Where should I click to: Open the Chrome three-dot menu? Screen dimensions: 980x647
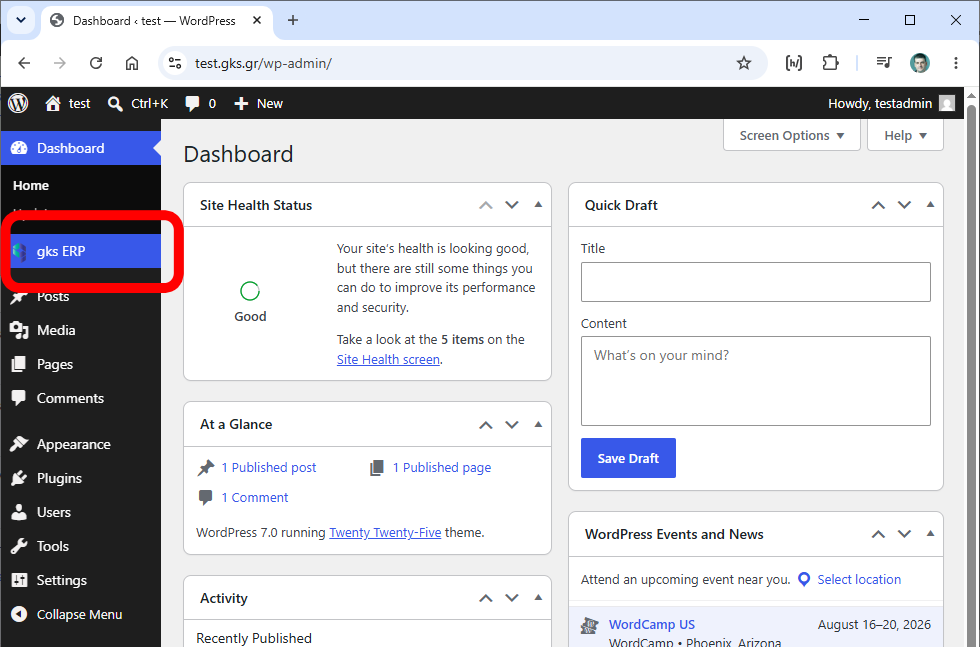point(956,63)
